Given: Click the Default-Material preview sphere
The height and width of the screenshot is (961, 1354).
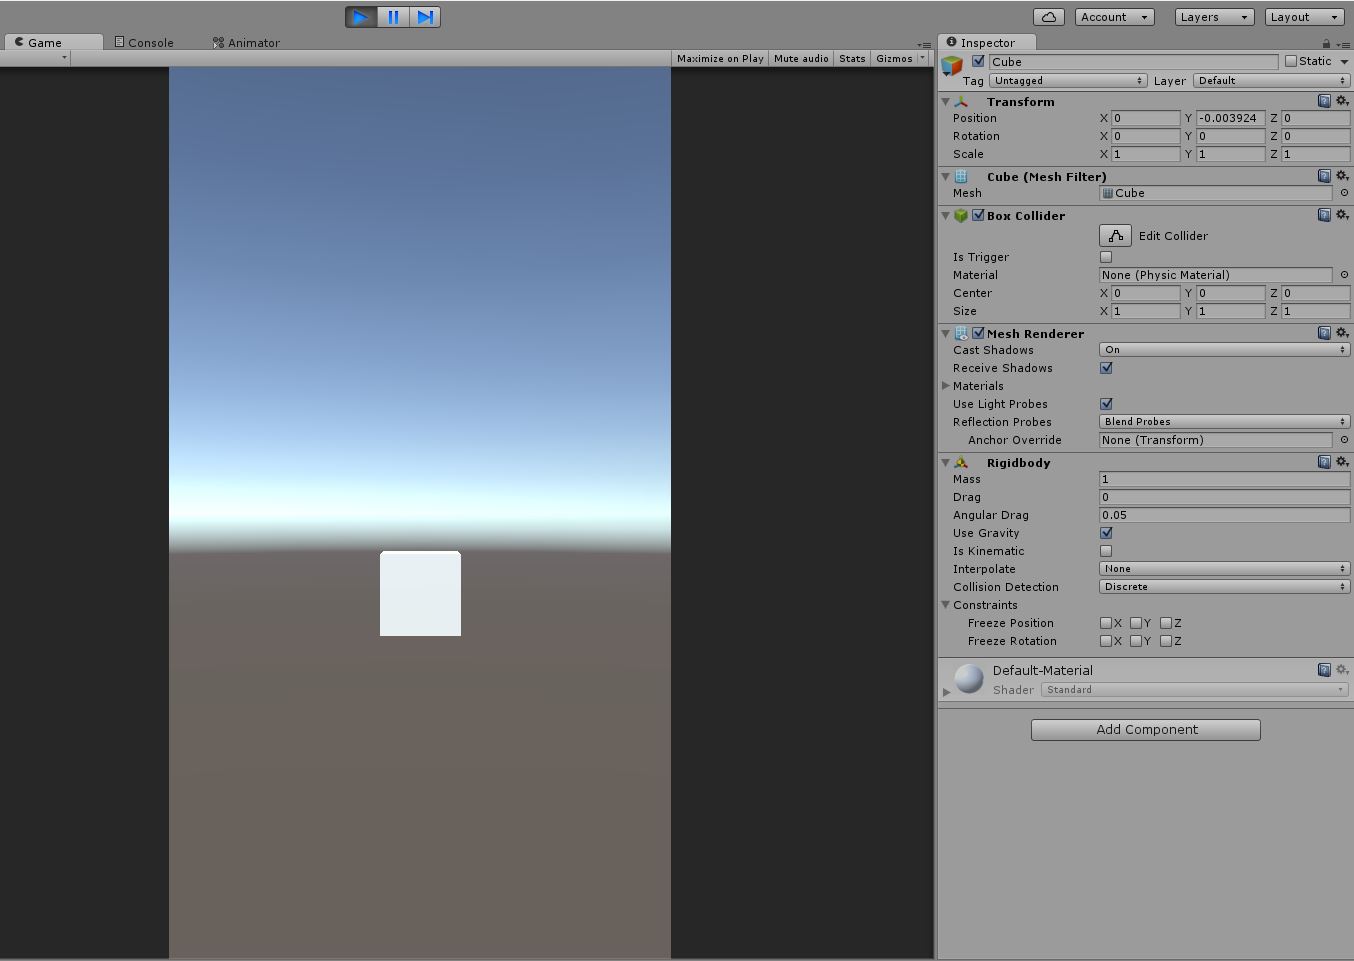Looking at the screenshot, I should [969, 679].
